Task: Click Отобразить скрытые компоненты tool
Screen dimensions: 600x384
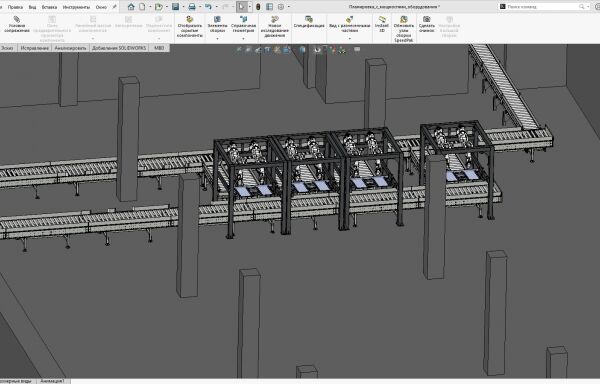Action: coord(189,27)
